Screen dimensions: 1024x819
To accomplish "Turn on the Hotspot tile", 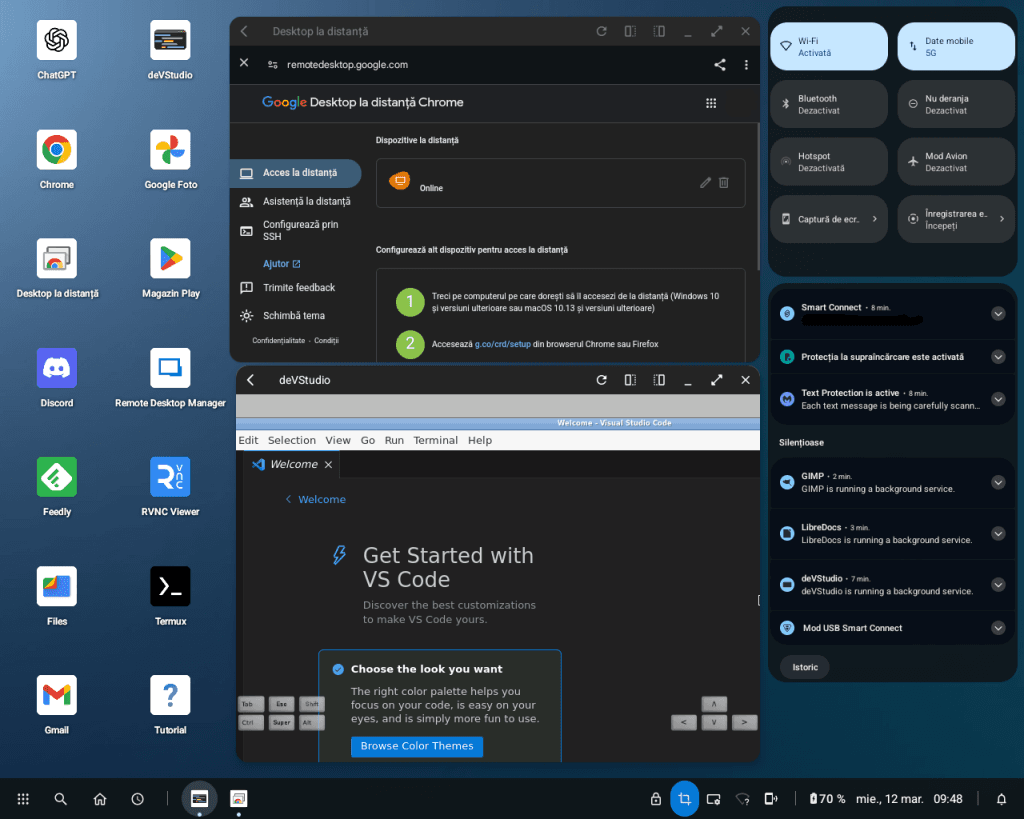I will pos(829,162).
